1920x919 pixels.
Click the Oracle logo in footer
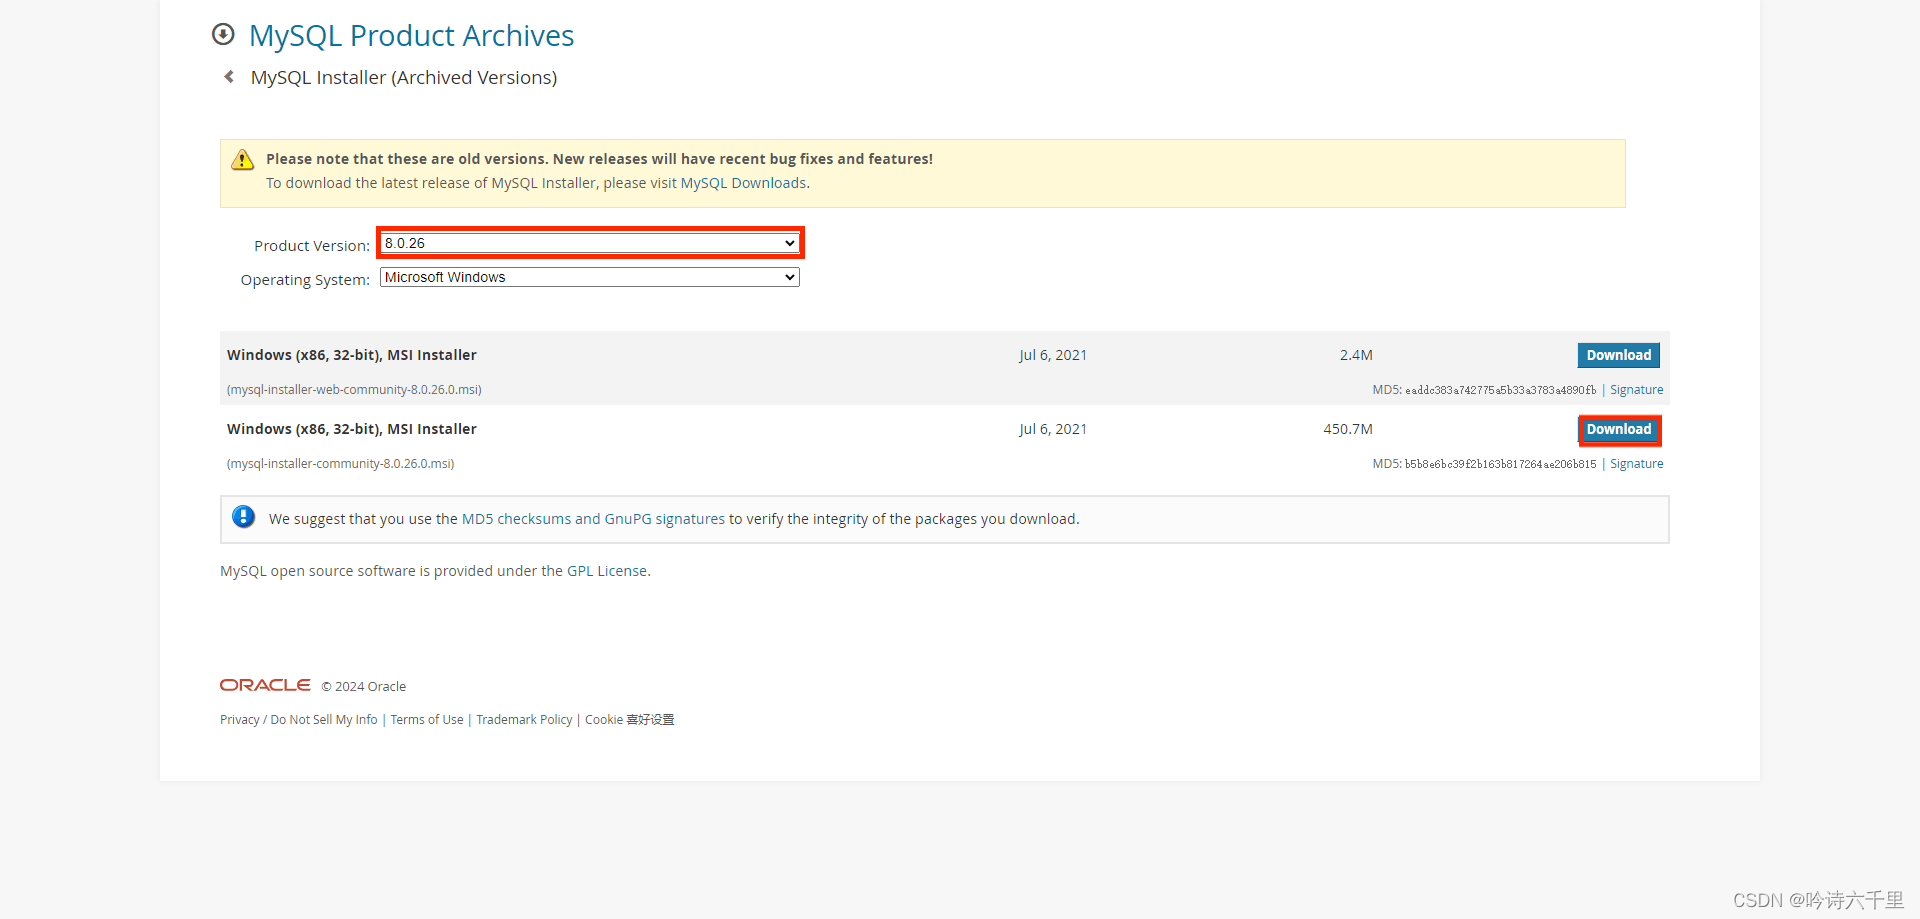[265, 685]
